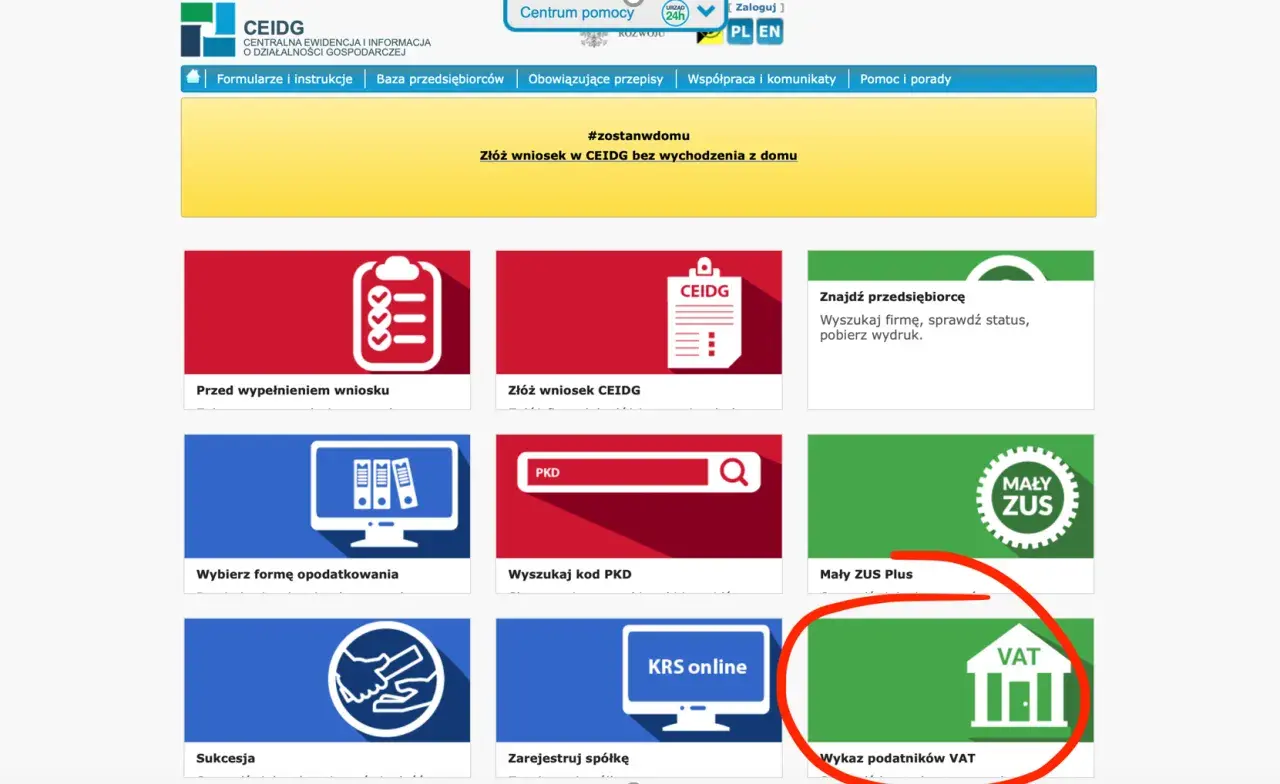Click the magnifier icon in the PKD tile

tap(734, 472)
